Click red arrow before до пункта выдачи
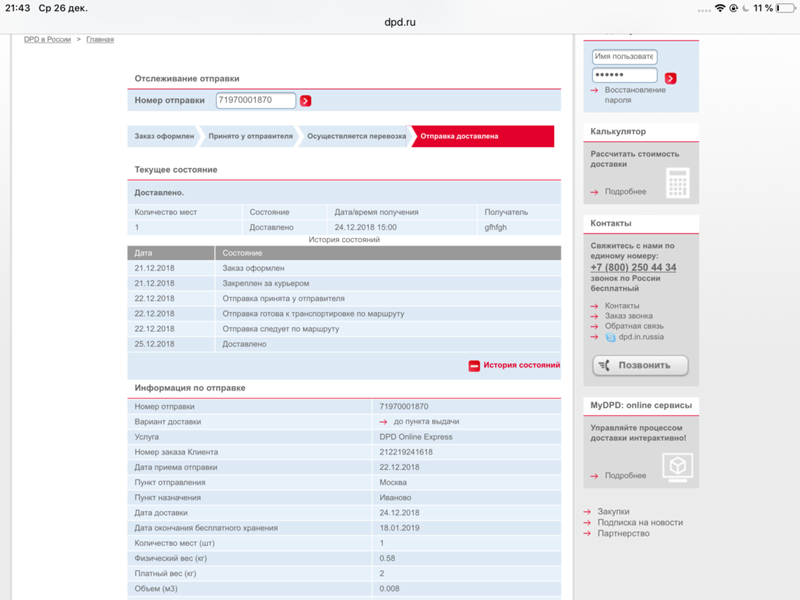The width and height of the screenshot is (800, 600). click(383, 422)
